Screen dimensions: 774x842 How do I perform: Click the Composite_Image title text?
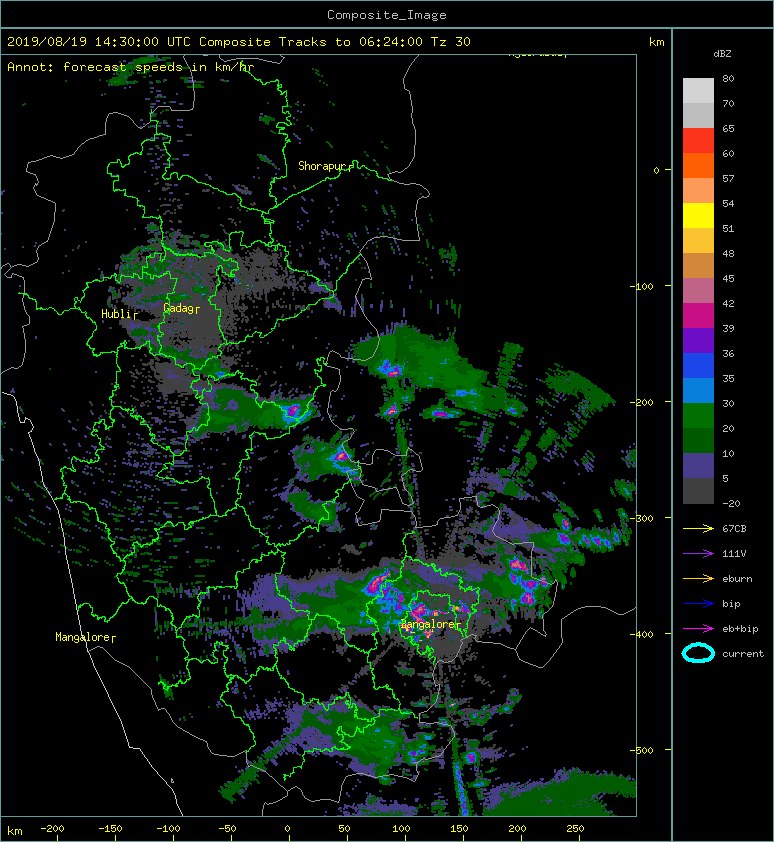387,14
